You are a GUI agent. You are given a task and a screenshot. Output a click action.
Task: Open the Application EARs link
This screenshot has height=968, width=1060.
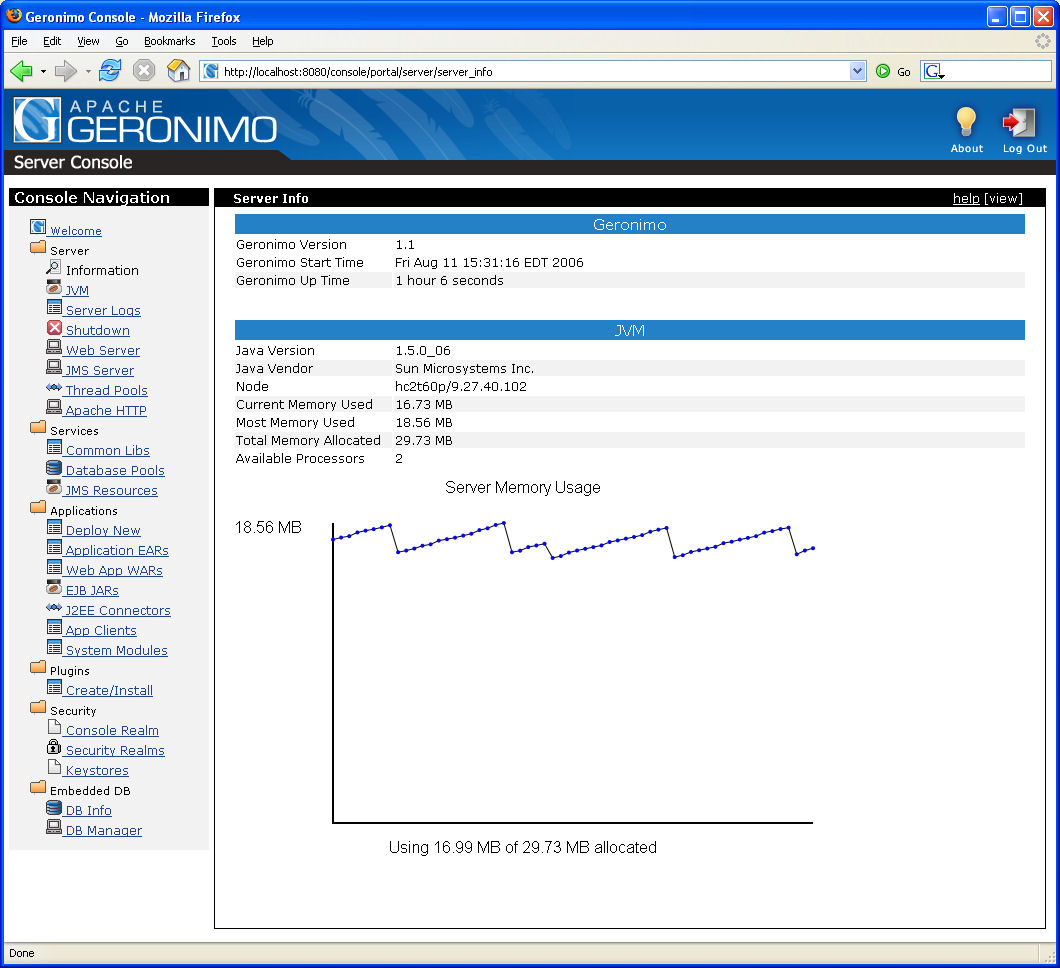[117, 550]
